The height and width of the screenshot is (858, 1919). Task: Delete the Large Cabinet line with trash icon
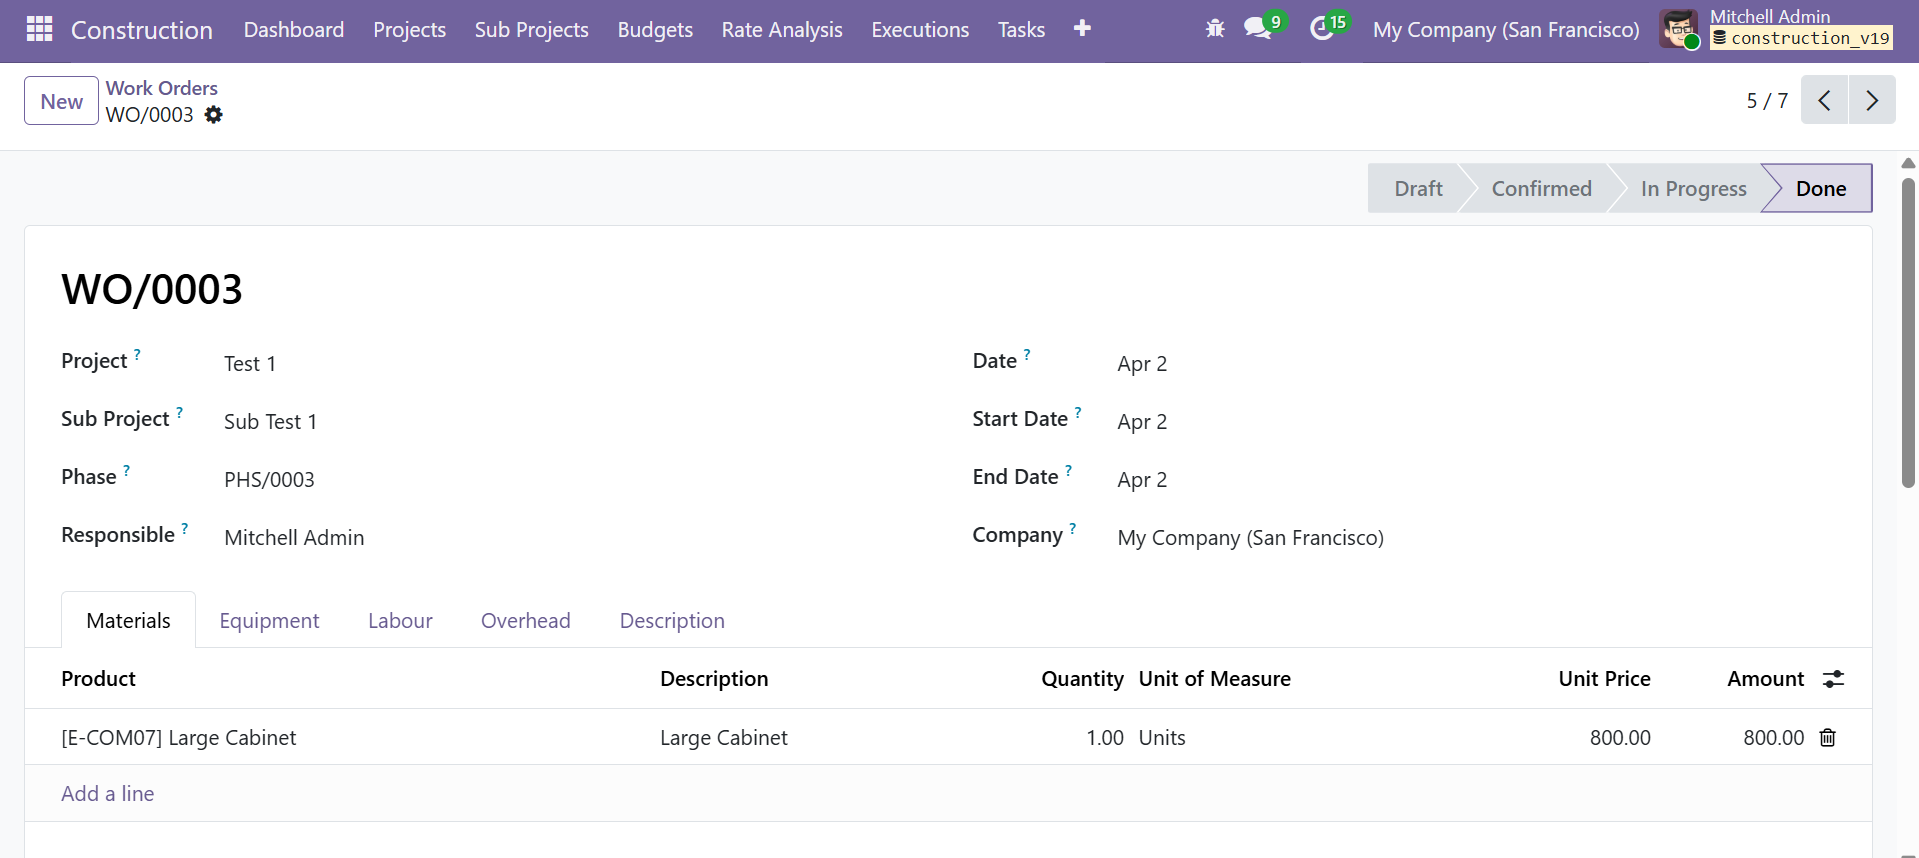click(x=1827, y=738)
